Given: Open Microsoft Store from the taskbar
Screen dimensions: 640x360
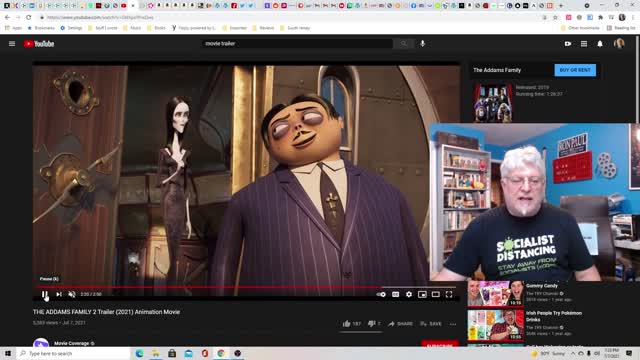Looking at the screenshot, I should click(172, 353).
